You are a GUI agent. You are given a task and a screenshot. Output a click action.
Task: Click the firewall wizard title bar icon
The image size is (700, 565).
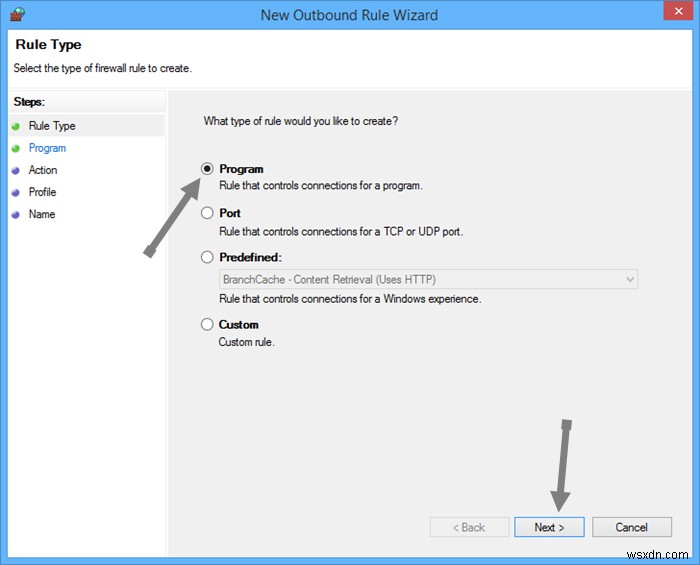click(x=17, y=14)
